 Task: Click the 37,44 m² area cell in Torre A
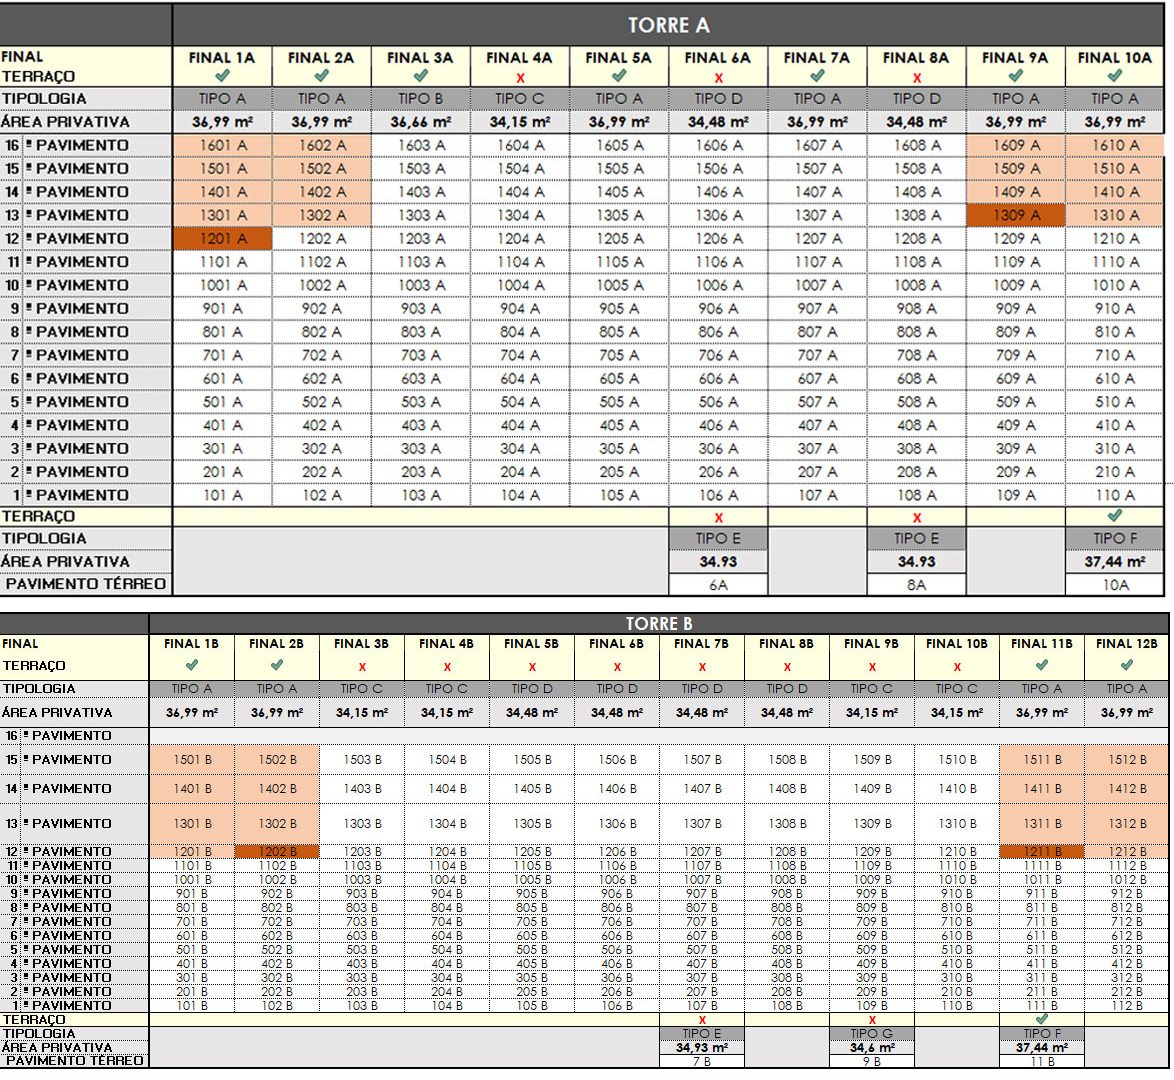pos(1115,562)
